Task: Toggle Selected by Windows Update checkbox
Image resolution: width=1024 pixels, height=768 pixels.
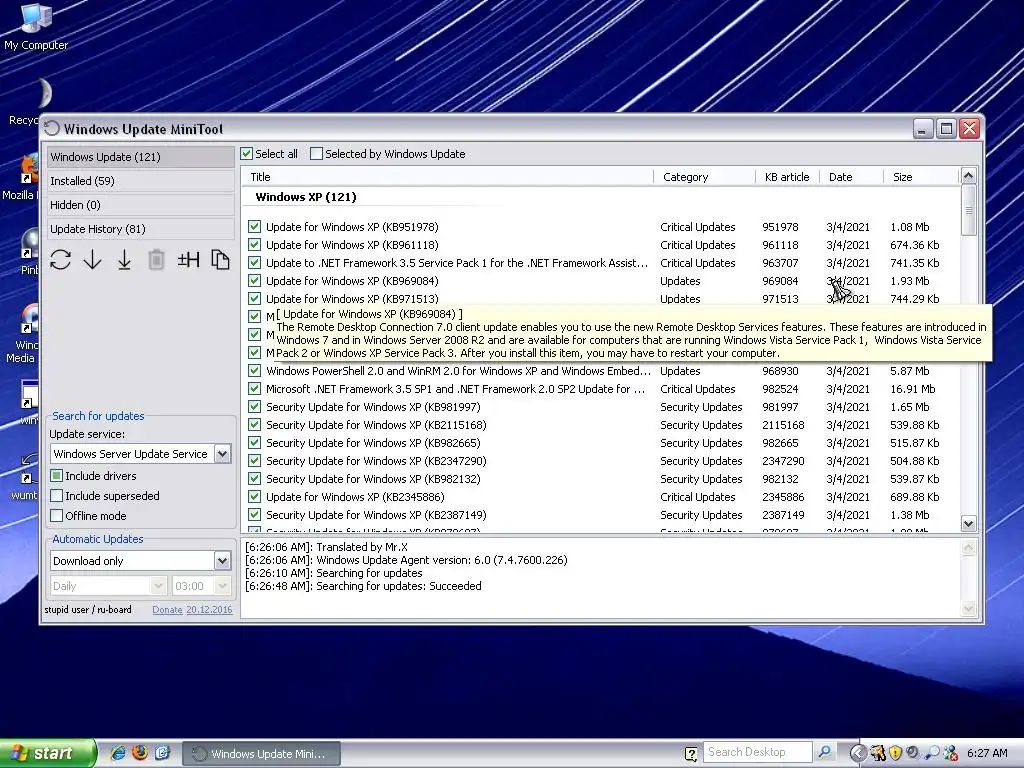Action: (316, 153)
